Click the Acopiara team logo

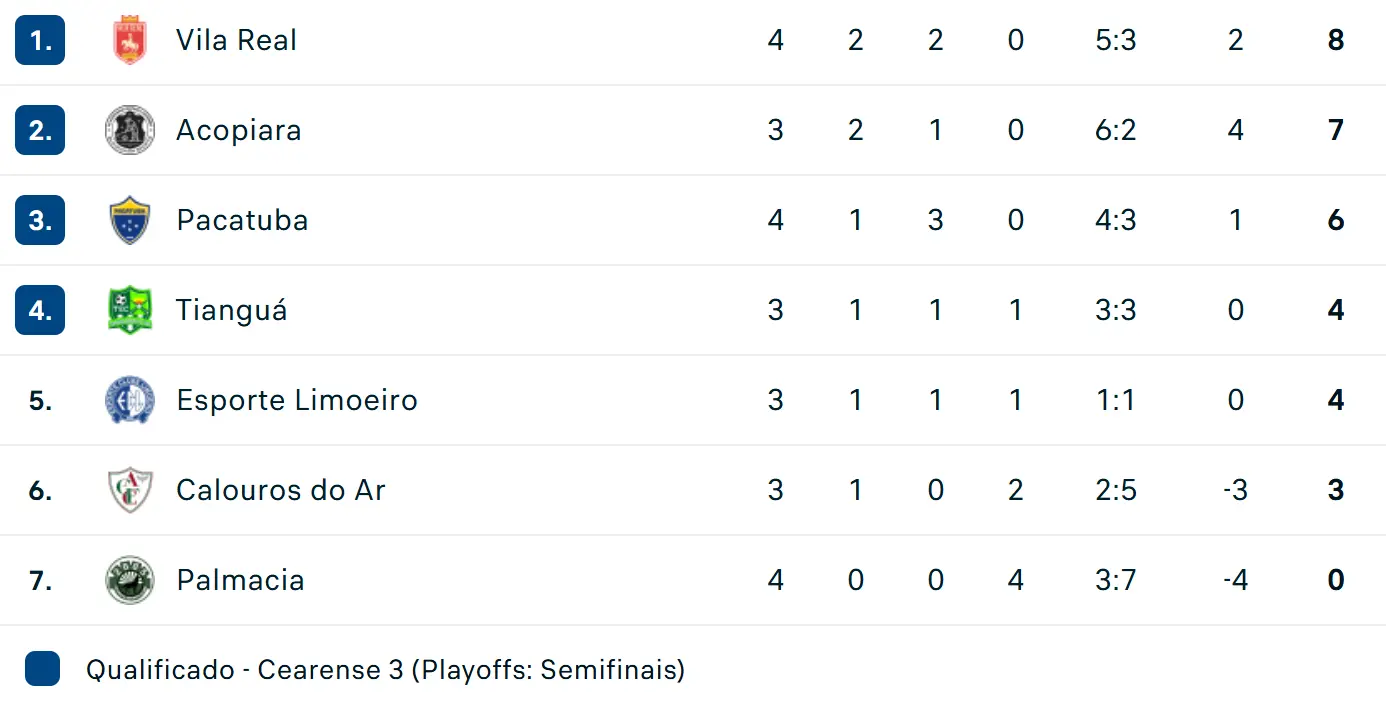click(130, 130)
